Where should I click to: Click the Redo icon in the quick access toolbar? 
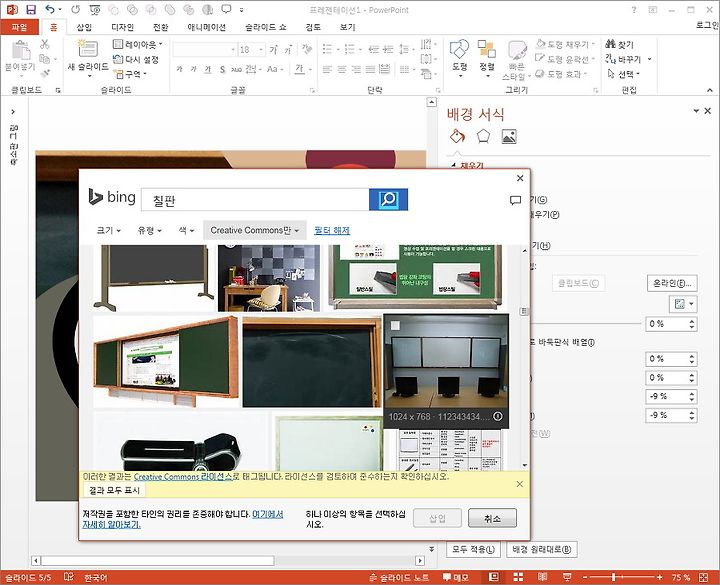[x=76, y=10]
